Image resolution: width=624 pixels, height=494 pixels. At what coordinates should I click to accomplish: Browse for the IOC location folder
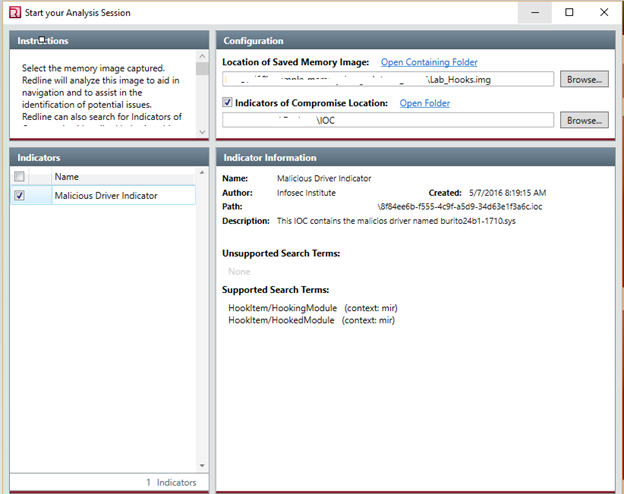(583, 120)
